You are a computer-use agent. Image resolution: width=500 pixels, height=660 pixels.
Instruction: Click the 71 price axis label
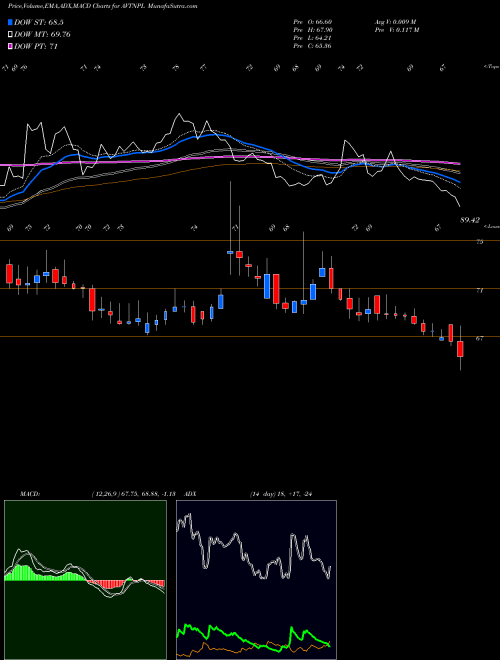[x=479, y=290]
